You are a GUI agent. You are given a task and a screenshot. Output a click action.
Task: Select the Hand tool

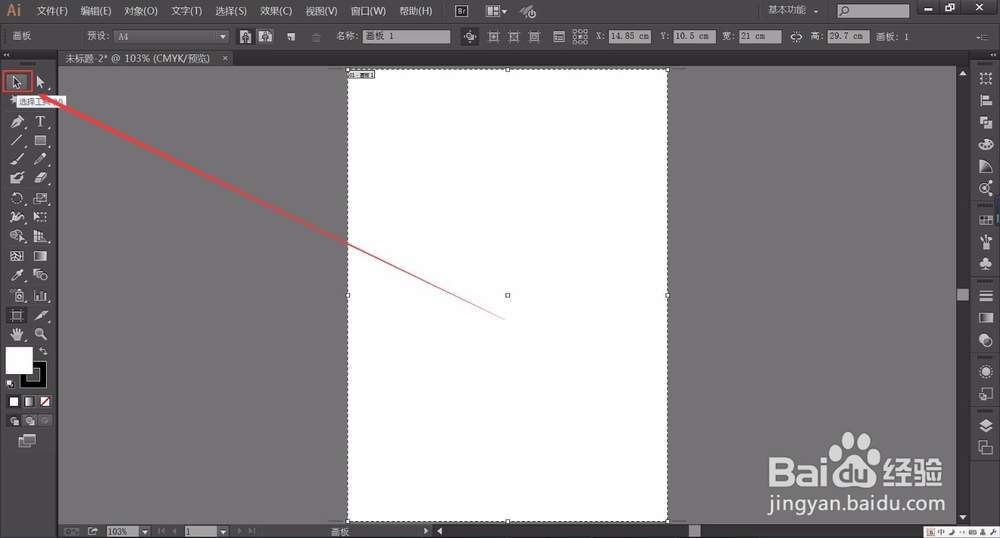click(17, 334)
